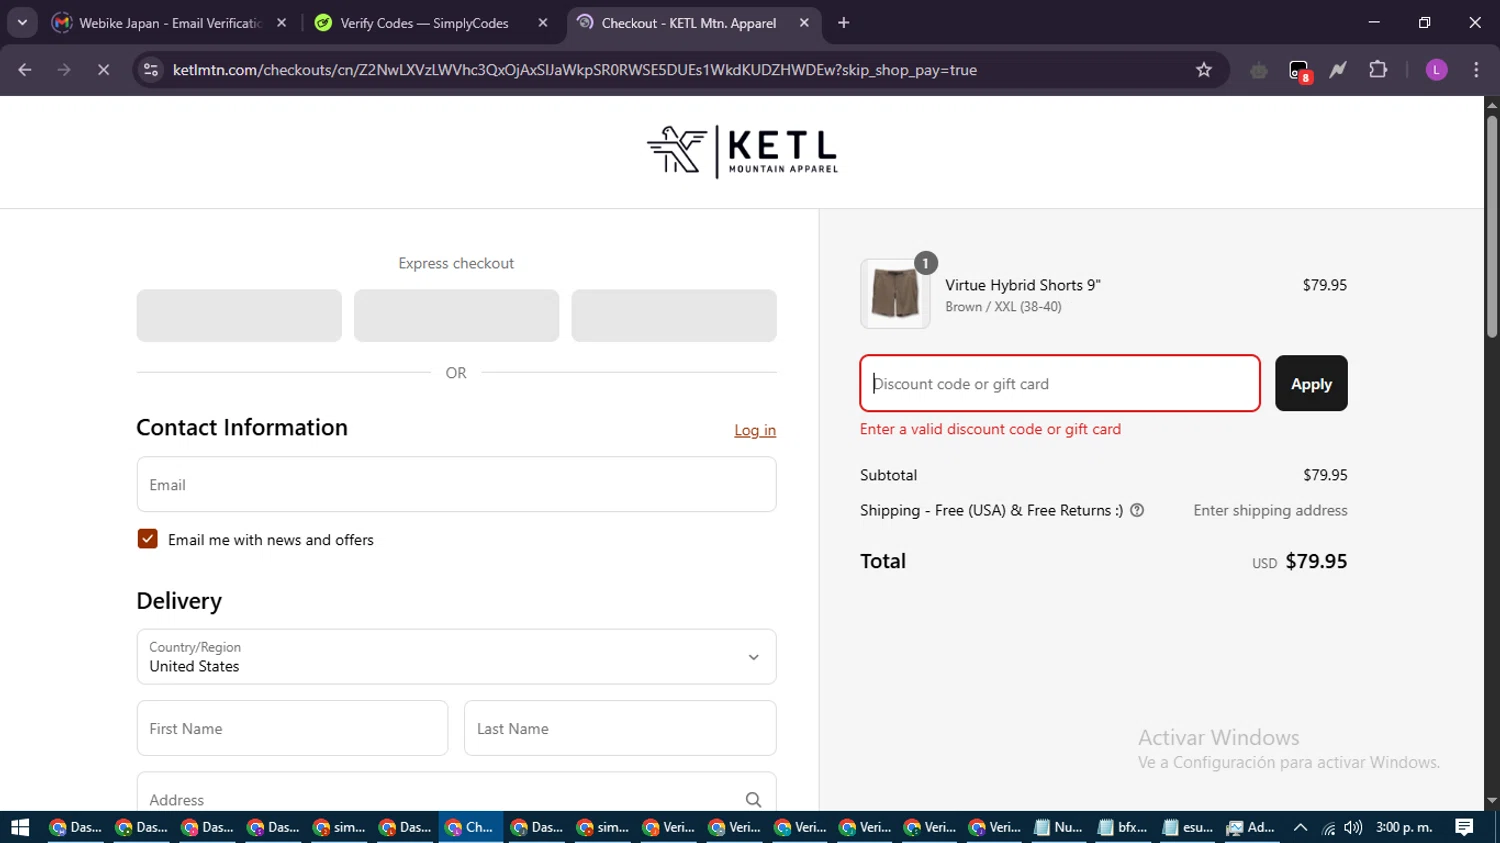This screenshot has height=843, width=1500.
Task: Open the Windows Start menu
Action: [x=20, y=827]
